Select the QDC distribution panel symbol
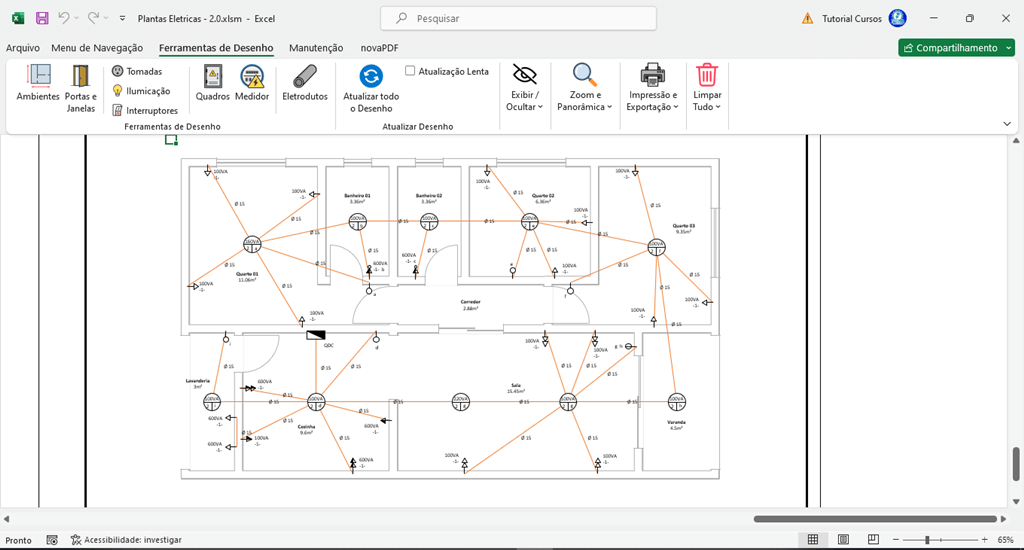1024x550 pixels. point(315,335)
